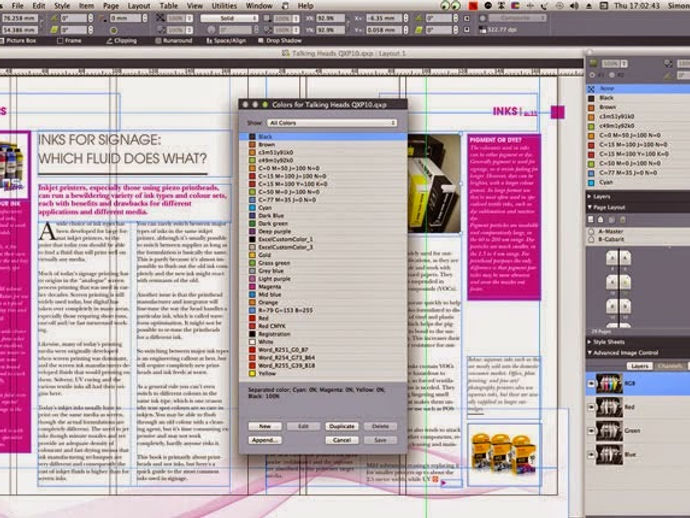Click the duplicate master page icon
690x518 pixels.
pyautogui.click(x=612, y=219)
